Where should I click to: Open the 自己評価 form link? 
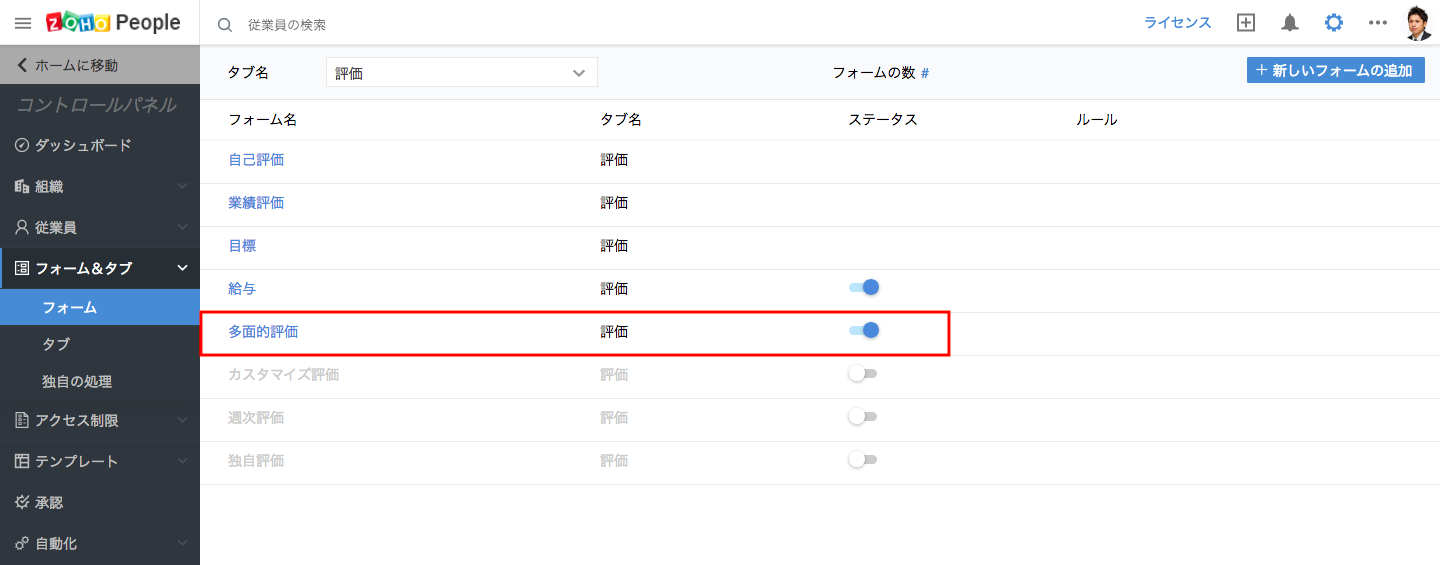coord(256,160)
